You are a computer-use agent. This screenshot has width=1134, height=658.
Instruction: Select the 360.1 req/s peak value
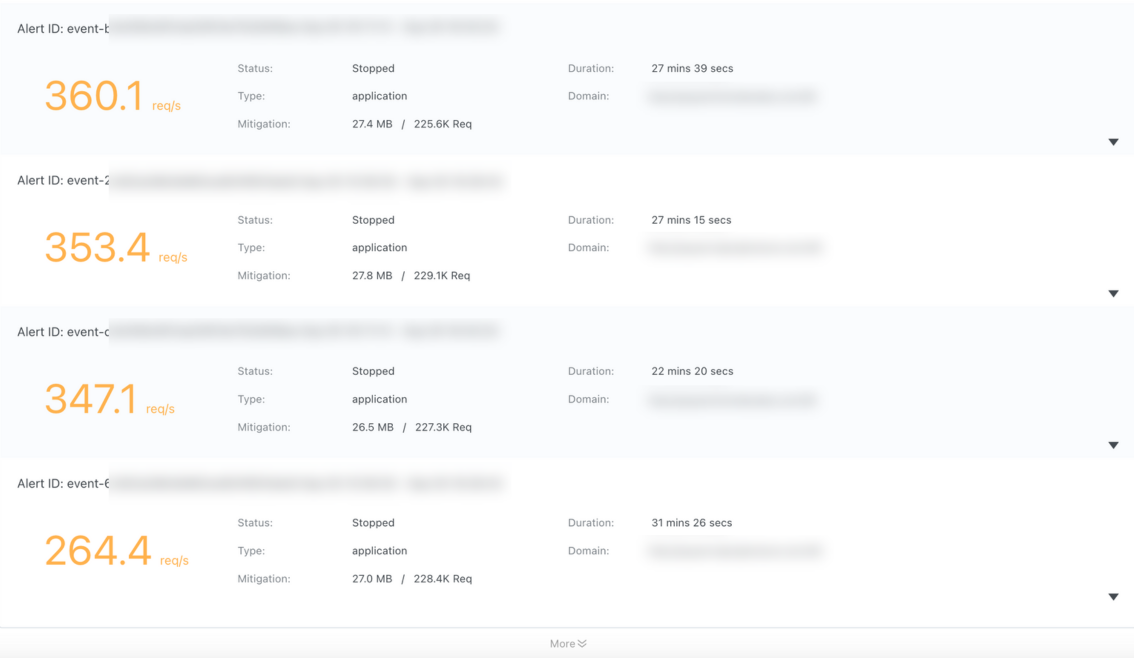[x=112, y=96]
